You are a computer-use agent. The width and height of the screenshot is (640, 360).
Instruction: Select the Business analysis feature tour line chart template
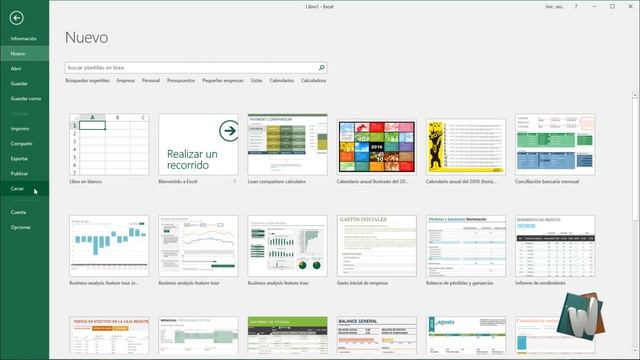(198, 246)
